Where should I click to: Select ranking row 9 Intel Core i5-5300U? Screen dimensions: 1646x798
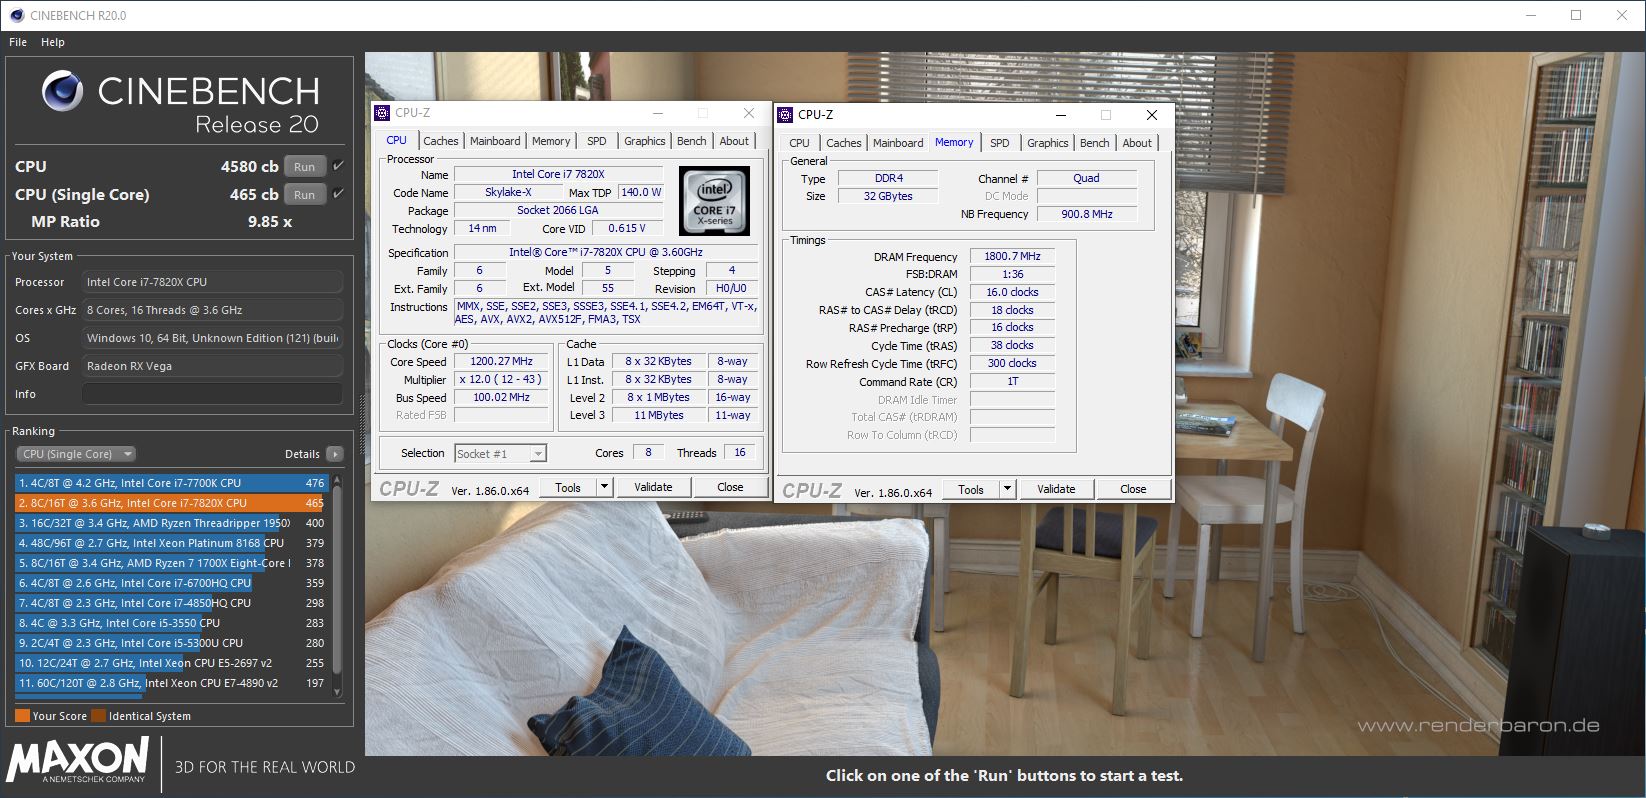coord(172,643)
